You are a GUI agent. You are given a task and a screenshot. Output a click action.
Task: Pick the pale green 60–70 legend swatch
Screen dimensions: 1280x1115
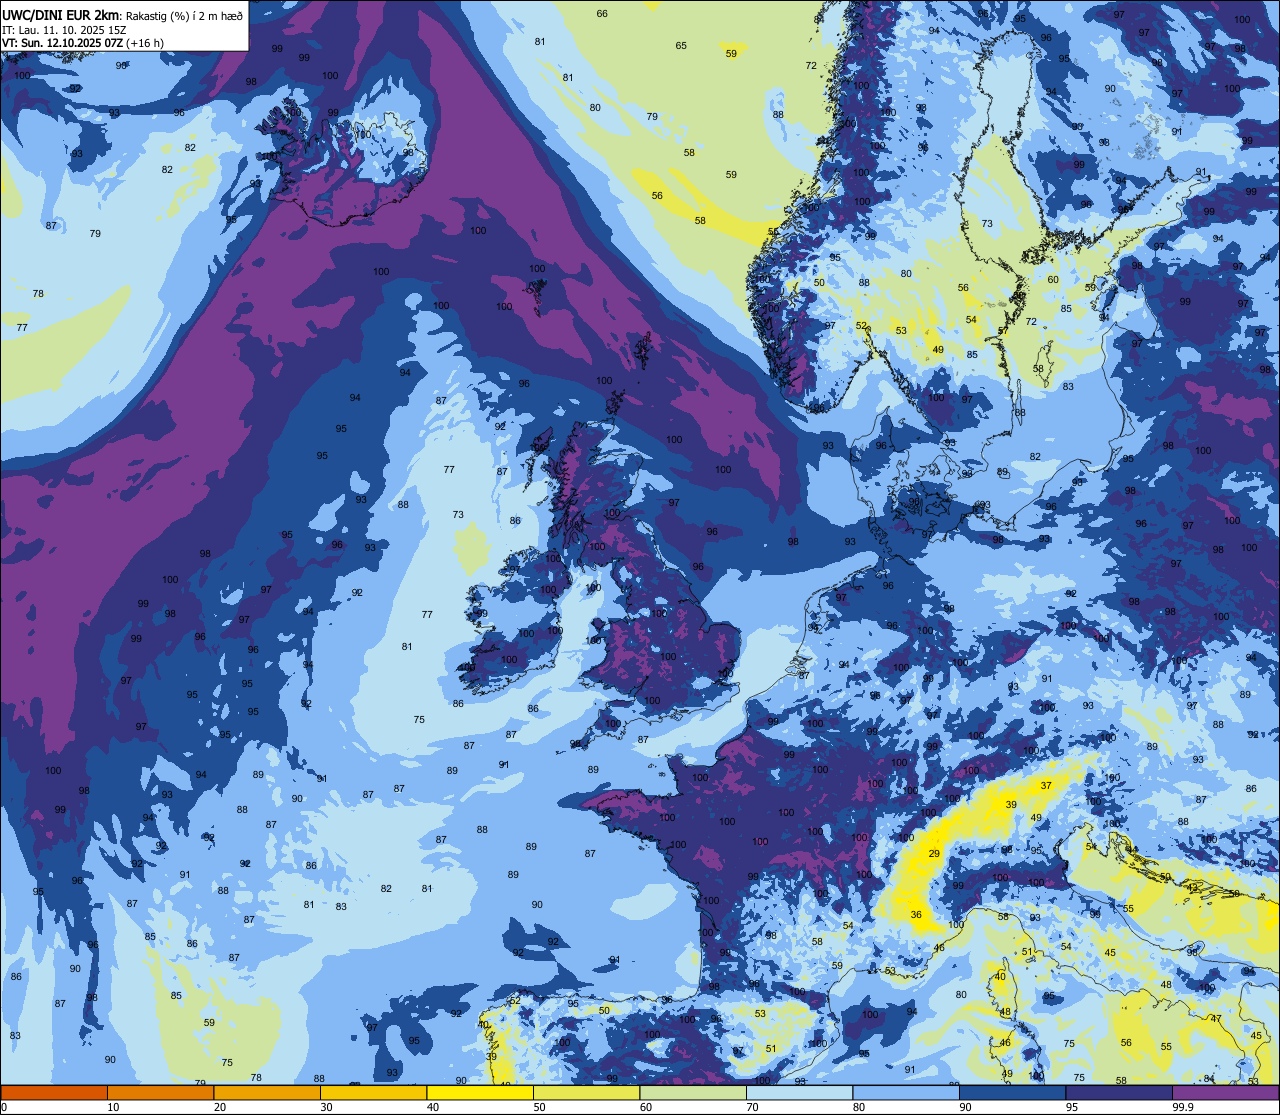point(692,1092)
